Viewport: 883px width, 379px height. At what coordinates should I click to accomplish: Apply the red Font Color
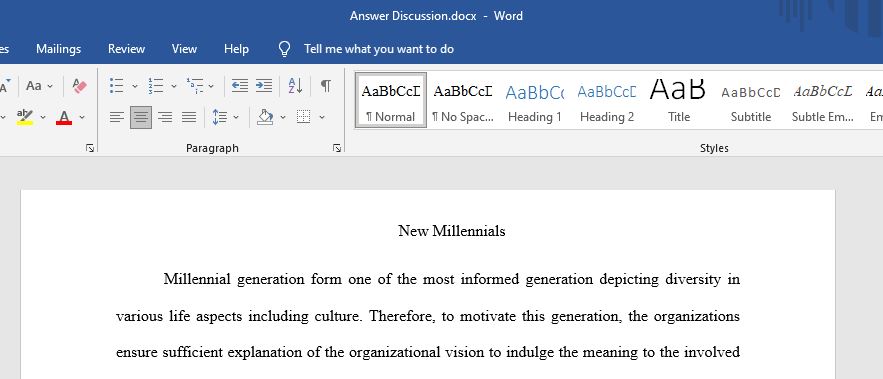coord(64,117)
